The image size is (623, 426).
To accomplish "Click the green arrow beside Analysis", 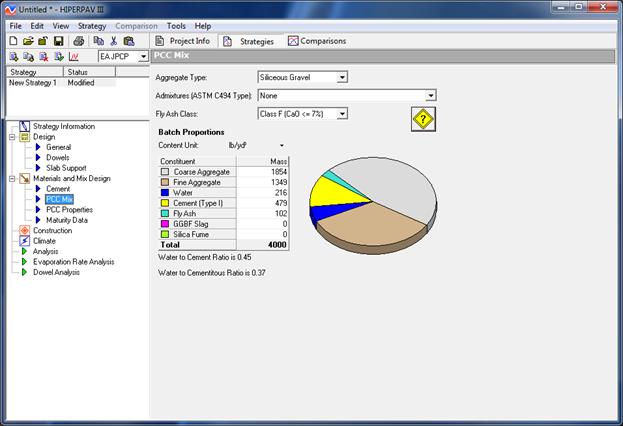I will (x=24, y=251).
